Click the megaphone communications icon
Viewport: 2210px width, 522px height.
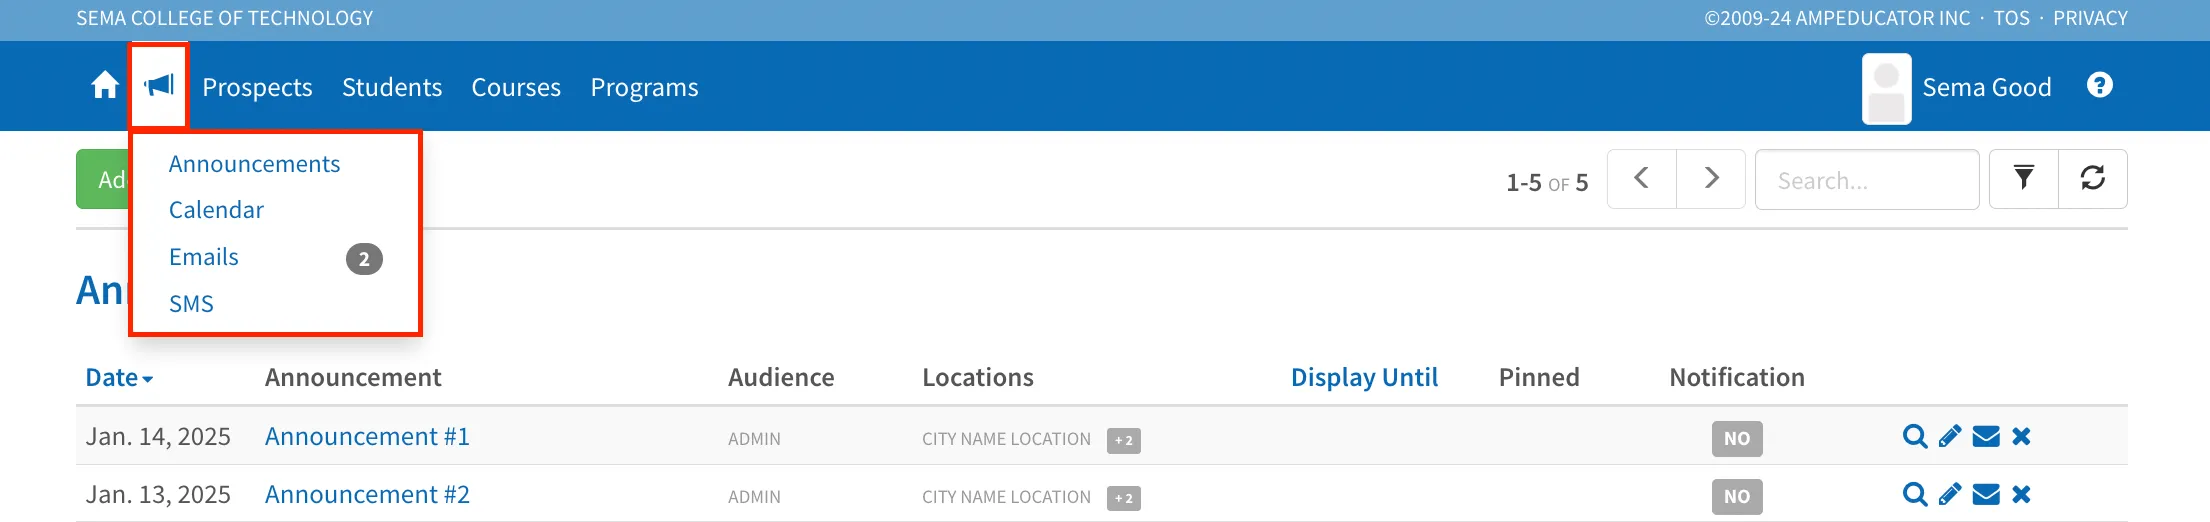tap(159, 86)
